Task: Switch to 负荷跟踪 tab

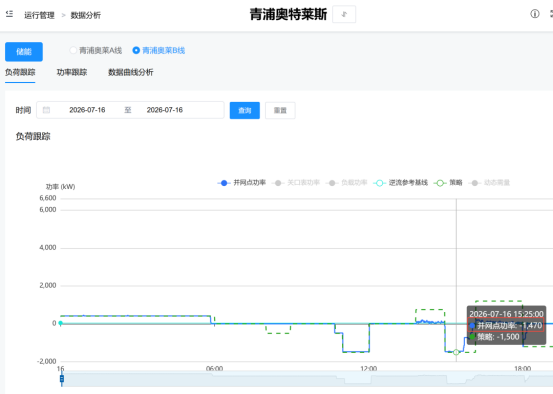Action: coord(20,72)
